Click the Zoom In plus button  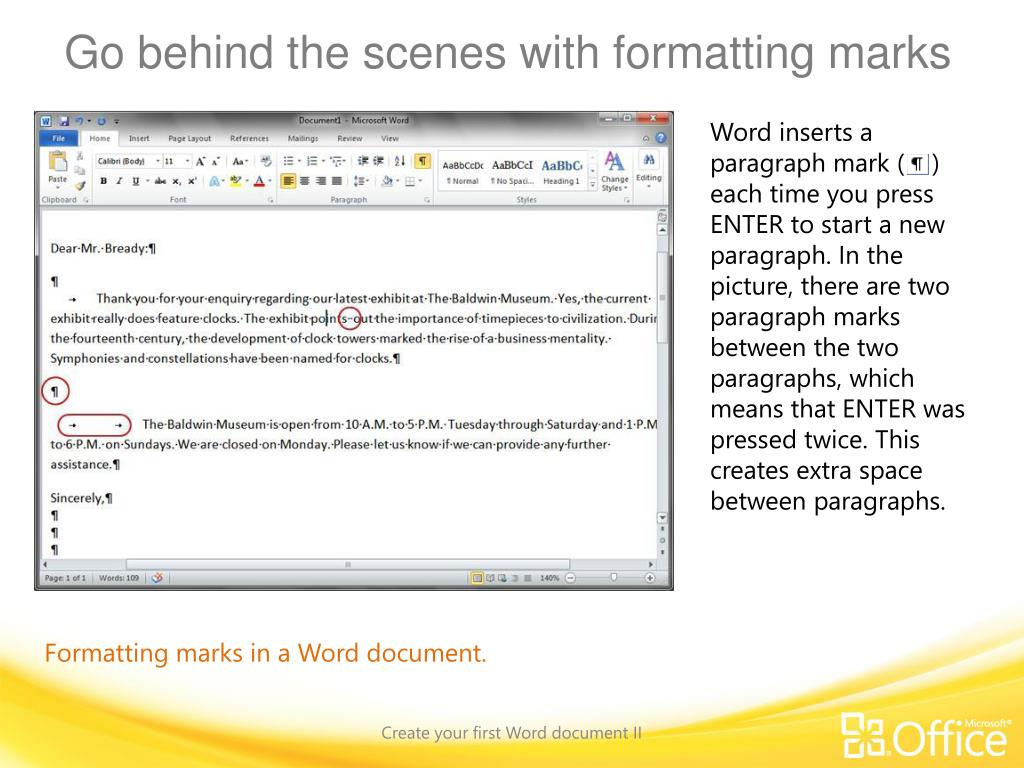pyautogui.click(x=650, y=578)
